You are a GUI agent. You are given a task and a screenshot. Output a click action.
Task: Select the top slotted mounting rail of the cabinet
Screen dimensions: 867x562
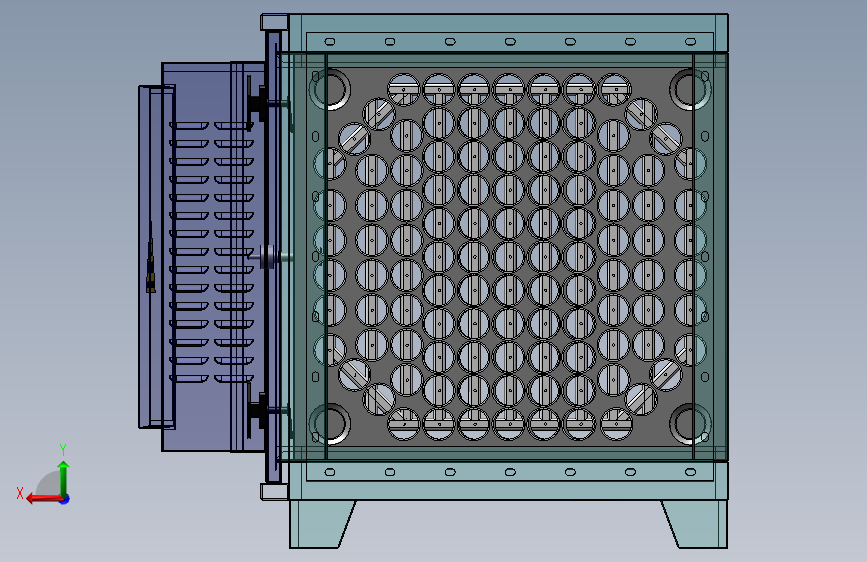[509, 41]
